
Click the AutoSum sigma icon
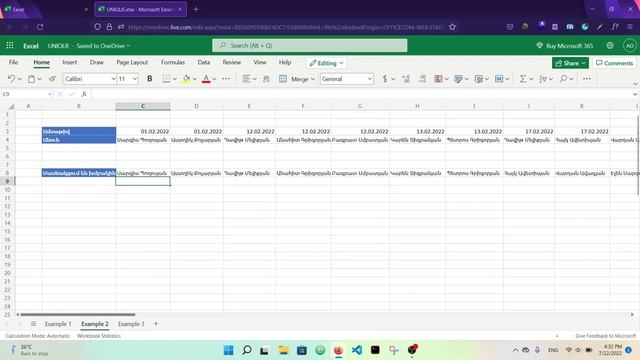point(522,79)
